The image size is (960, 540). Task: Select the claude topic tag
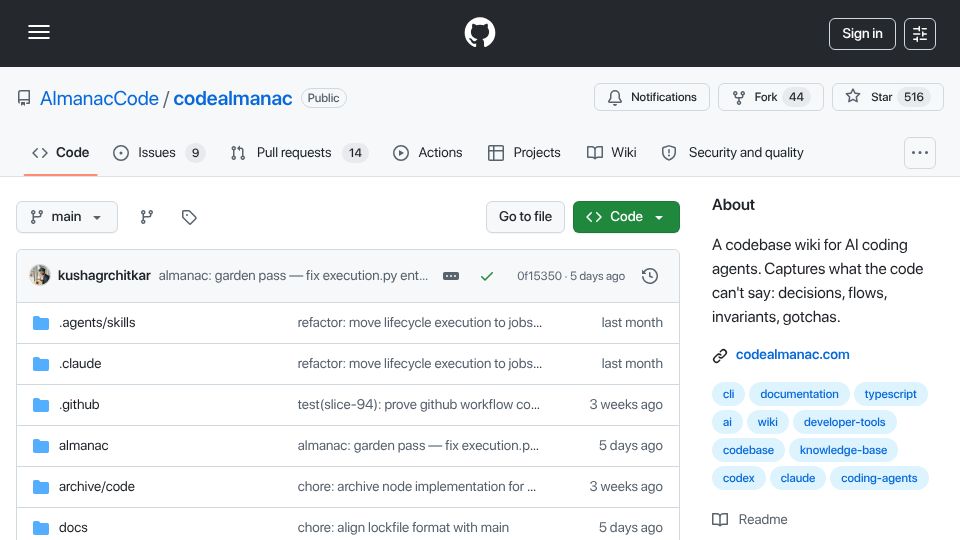click(798, 479)
